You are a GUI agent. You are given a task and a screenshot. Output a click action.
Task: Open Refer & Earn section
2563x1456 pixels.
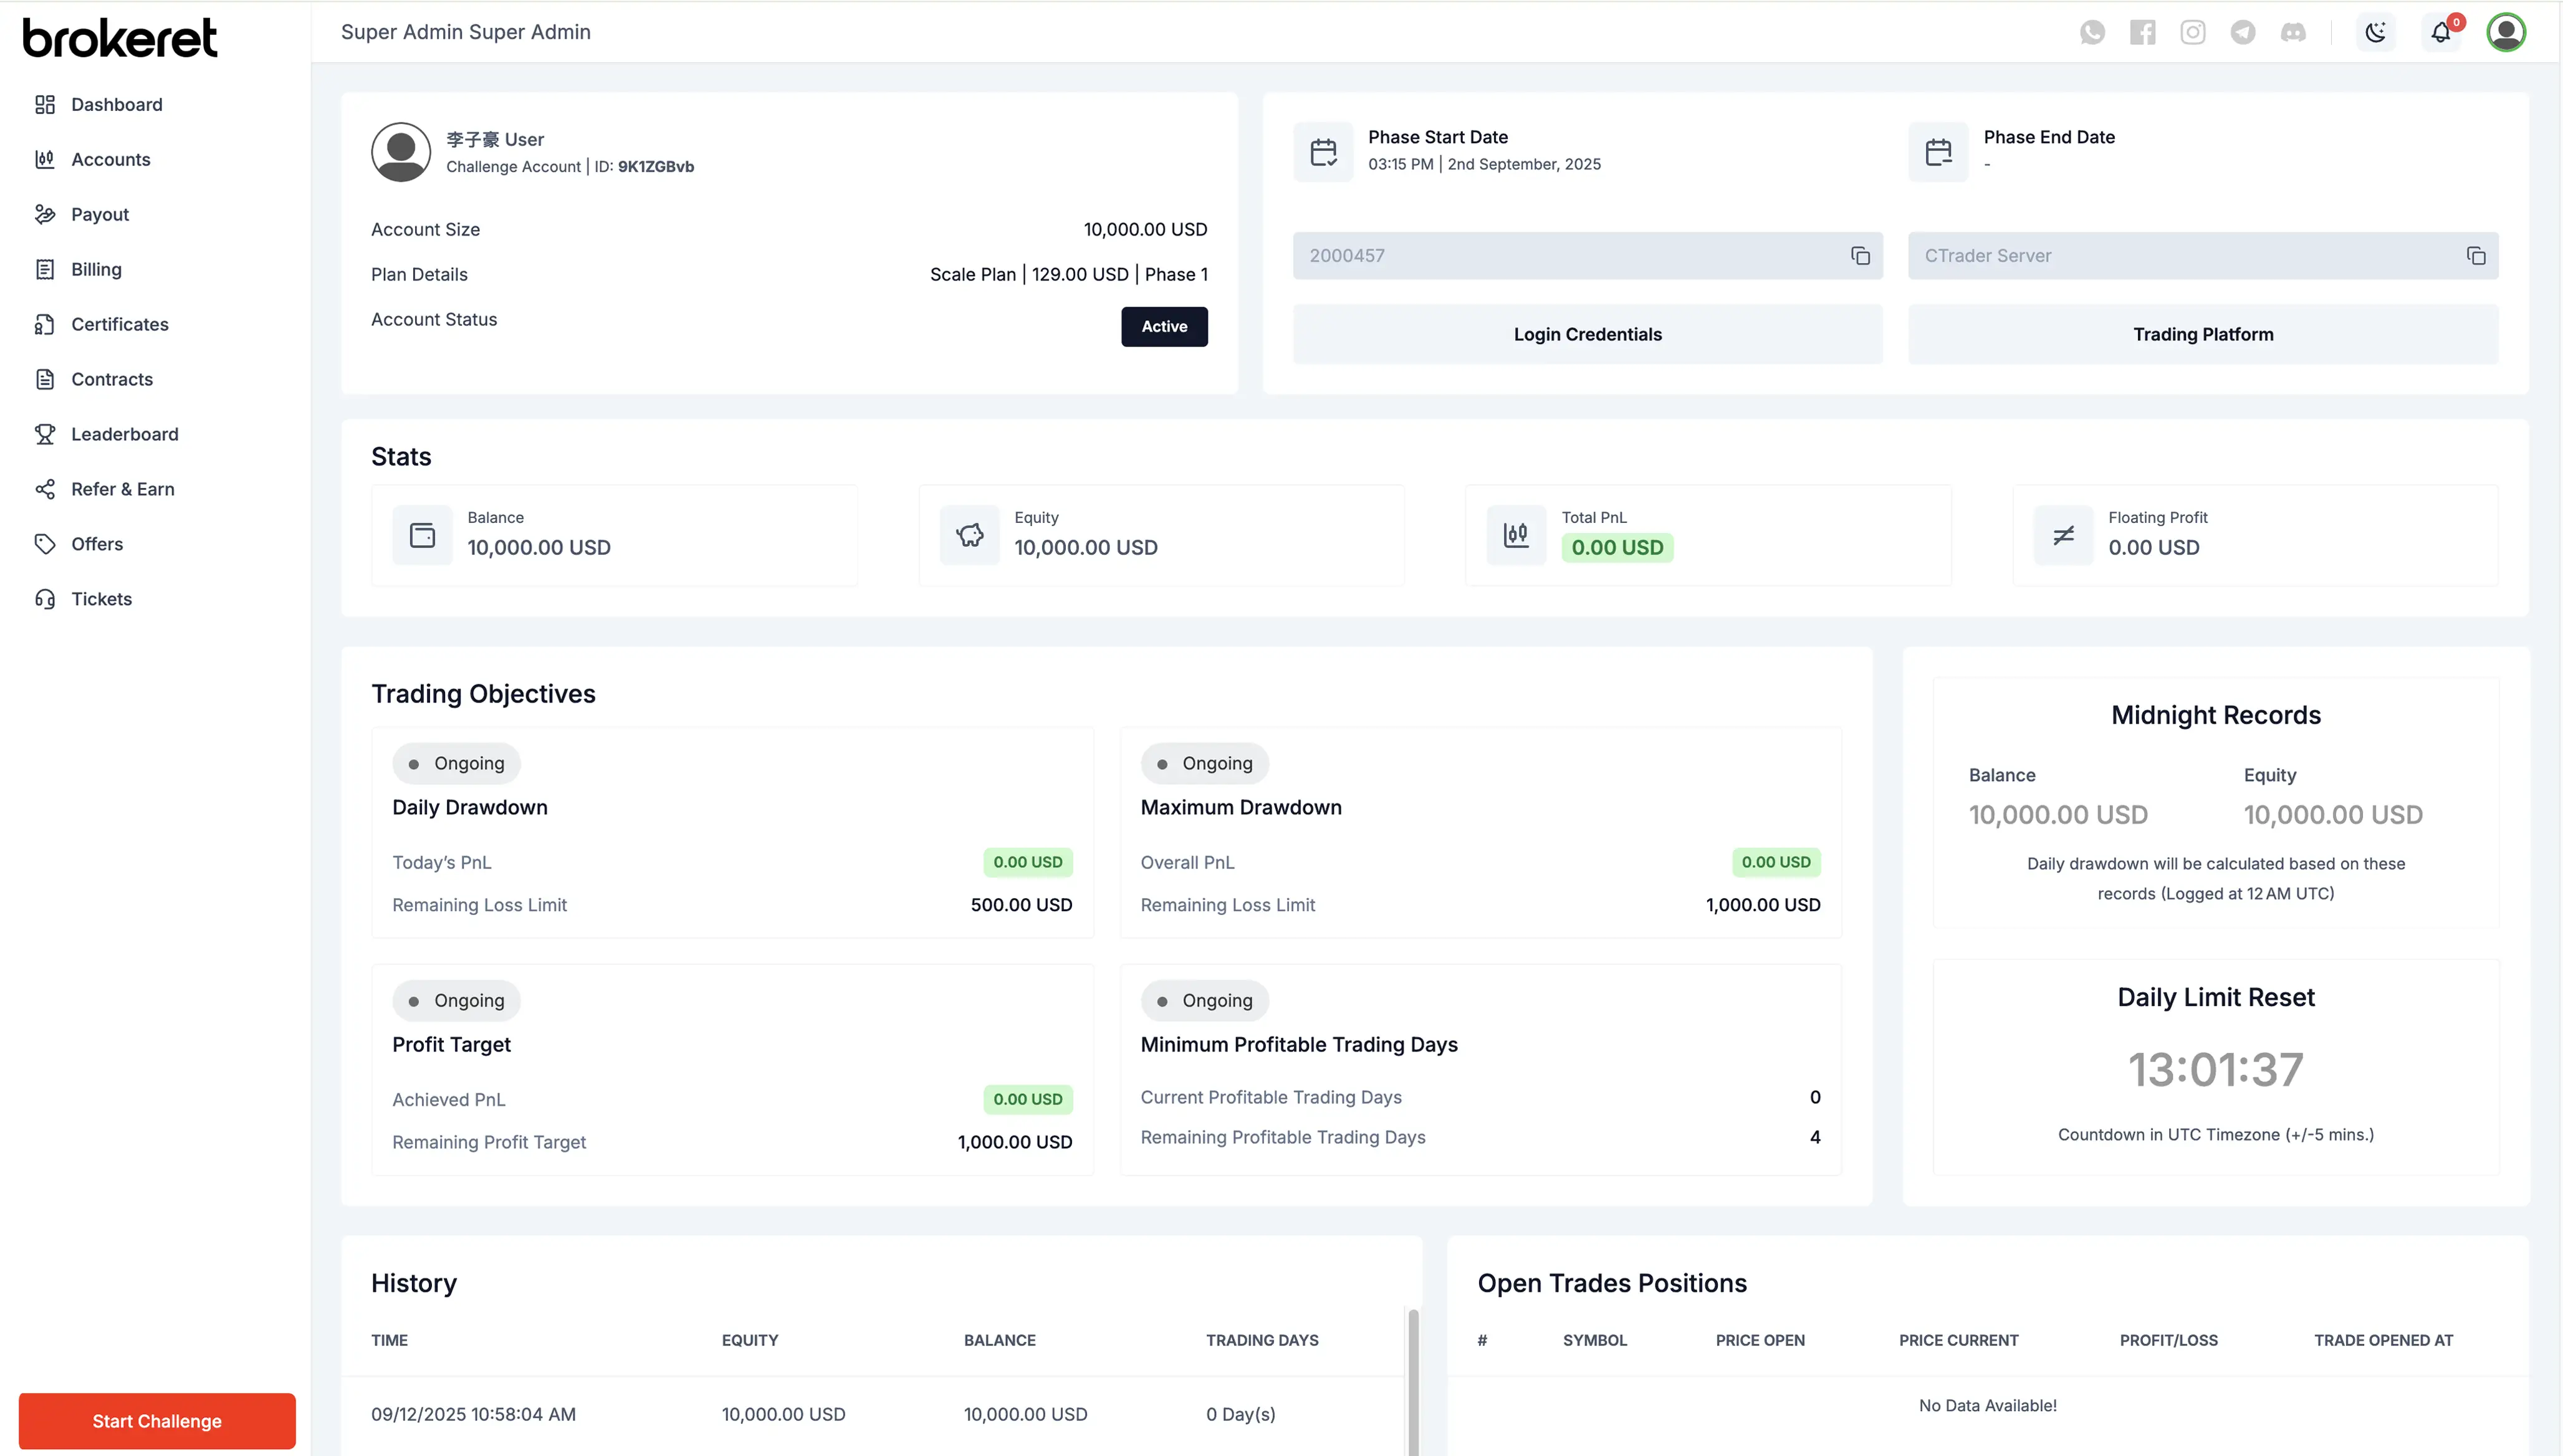[122, 489]
